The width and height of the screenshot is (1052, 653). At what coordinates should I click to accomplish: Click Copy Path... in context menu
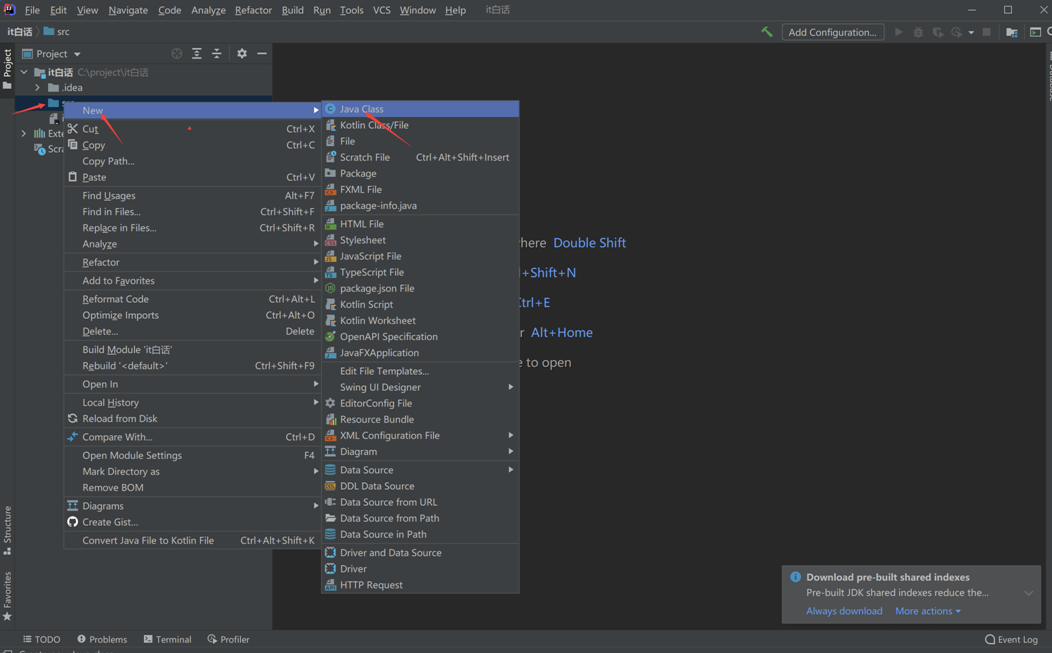(x=192, y=161)
